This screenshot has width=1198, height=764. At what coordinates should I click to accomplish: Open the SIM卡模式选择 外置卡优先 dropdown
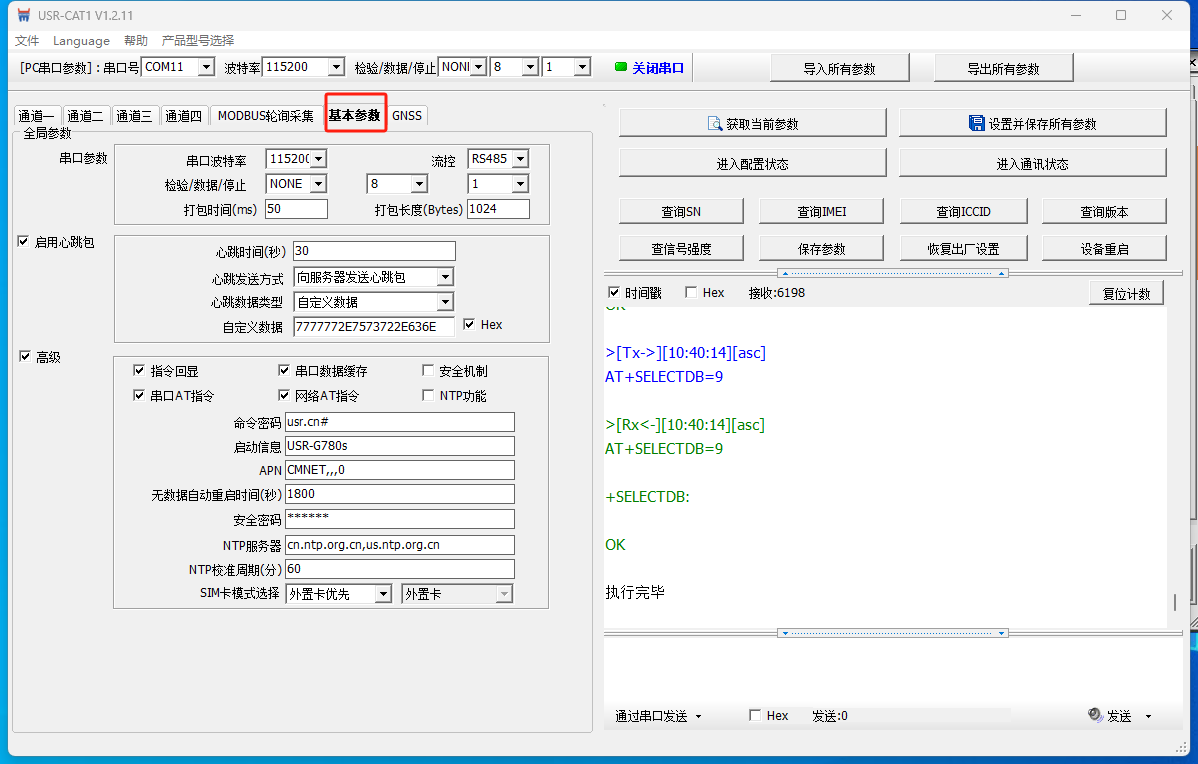pos(382,594)
